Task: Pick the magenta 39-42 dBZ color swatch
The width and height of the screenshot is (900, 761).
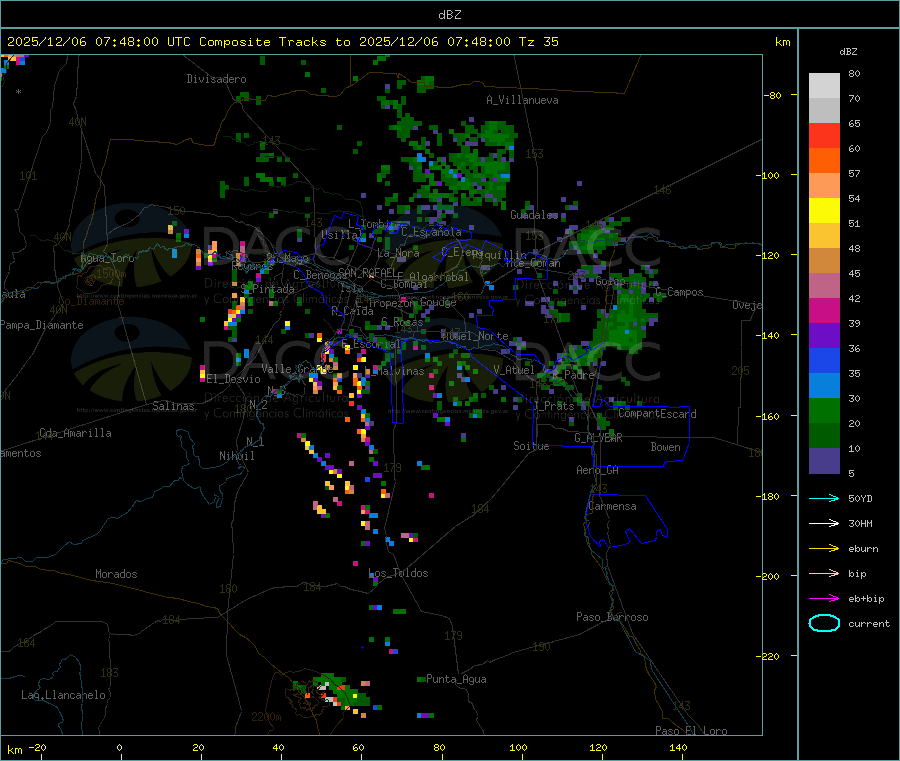Action: (x=824, y=310)
